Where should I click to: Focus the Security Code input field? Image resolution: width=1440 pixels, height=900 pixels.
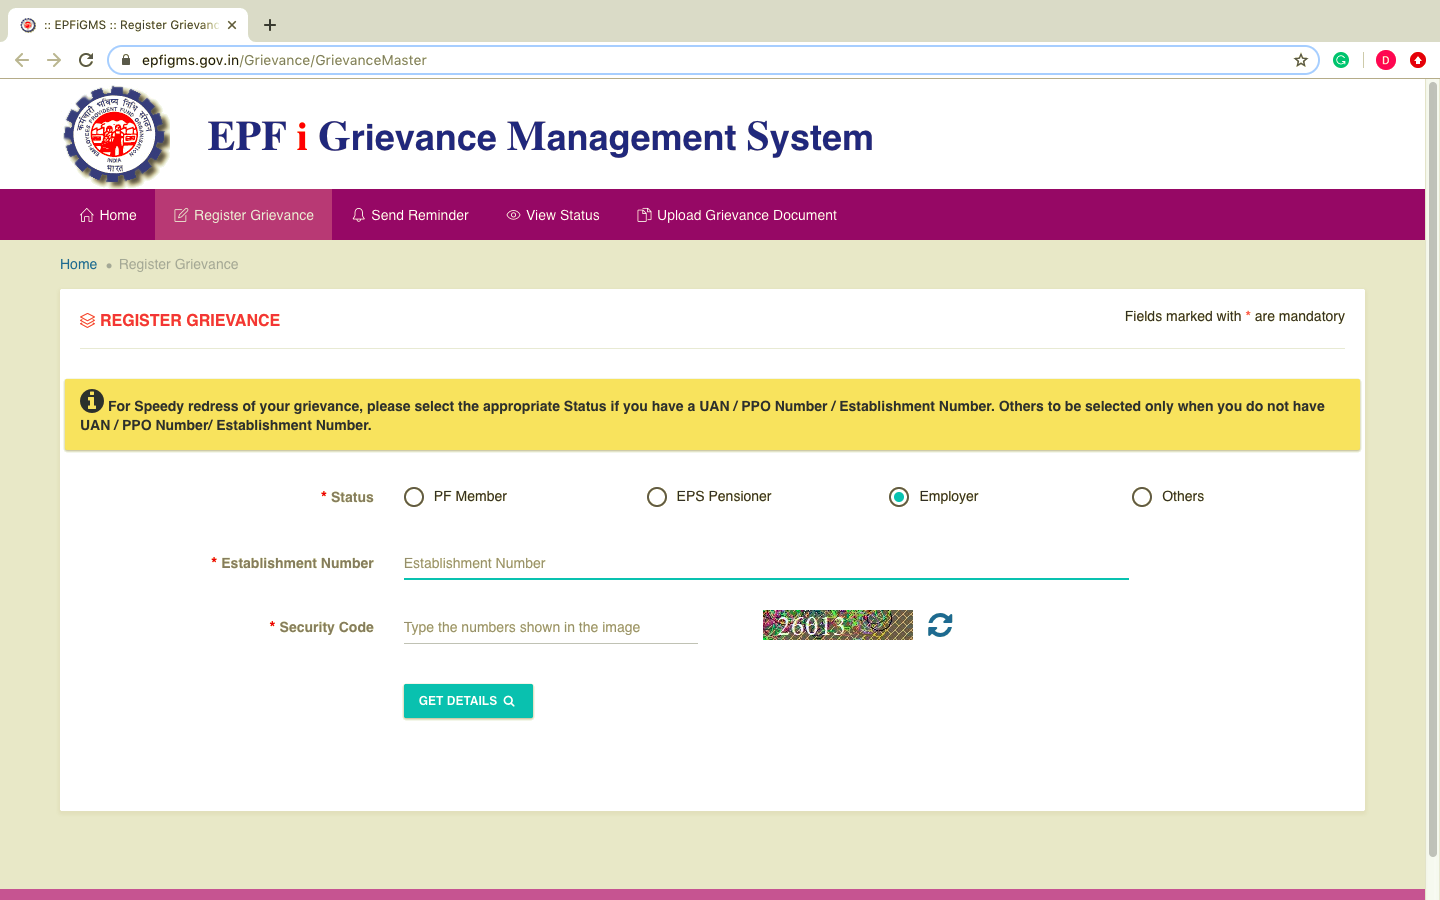point(551,627)
